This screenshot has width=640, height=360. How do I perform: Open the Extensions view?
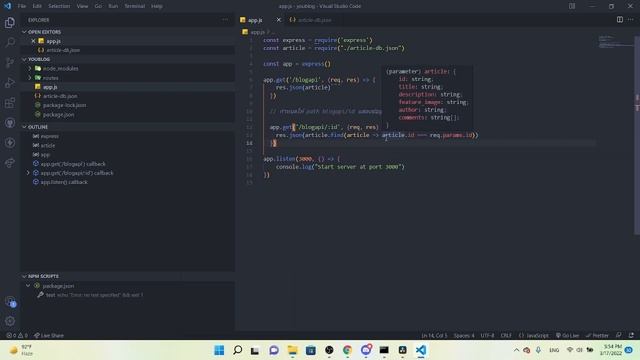pyautogui.click(x=10, y=102)
